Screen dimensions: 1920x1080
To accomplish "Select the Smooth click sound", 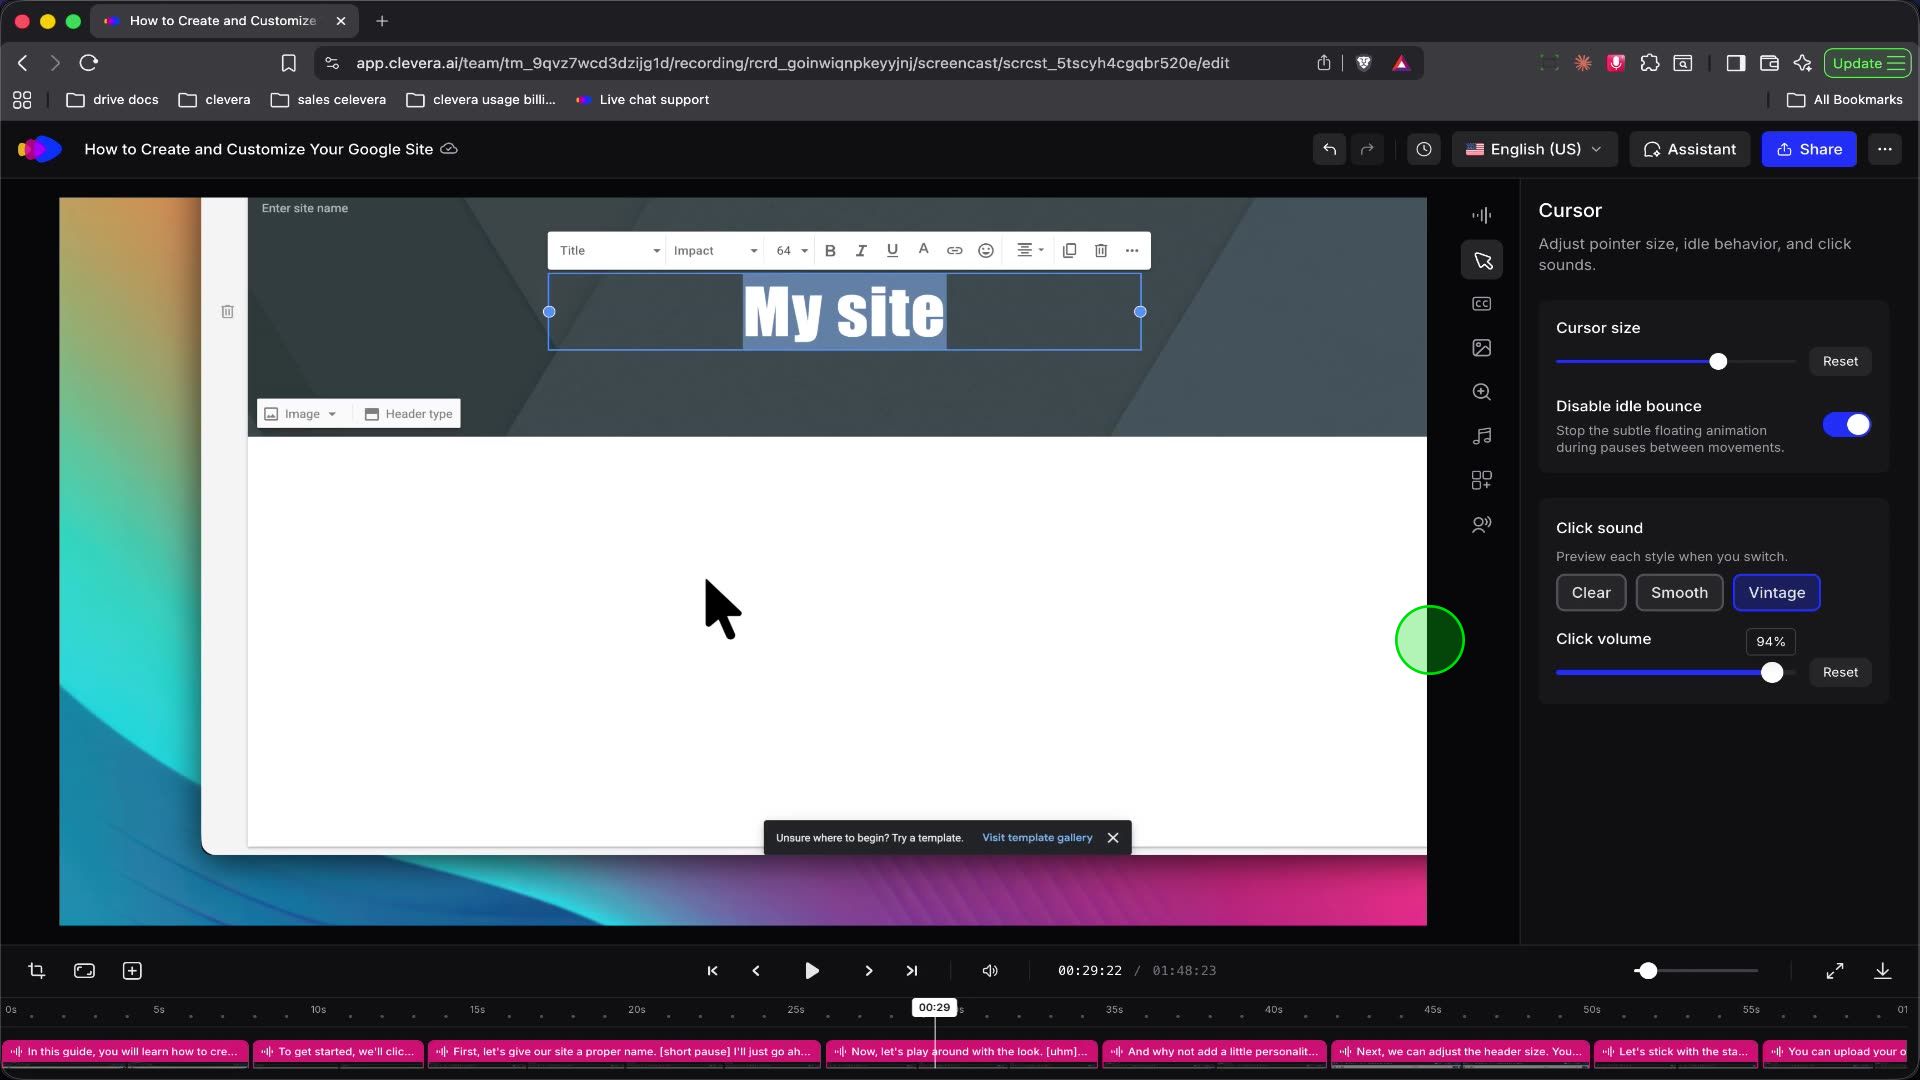I will (x=1679, y=593).
